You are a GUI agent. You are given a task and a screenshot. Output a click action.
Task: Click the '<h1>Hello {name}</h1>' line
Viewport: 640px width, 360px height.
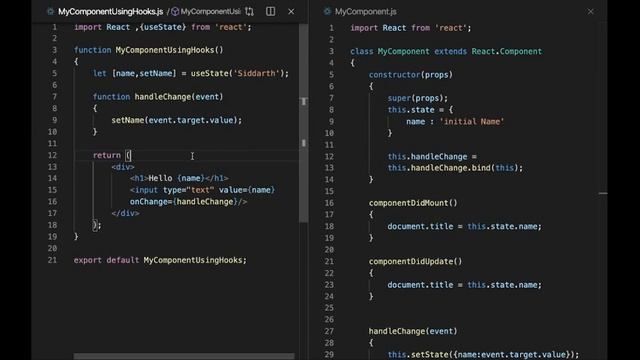179,178
